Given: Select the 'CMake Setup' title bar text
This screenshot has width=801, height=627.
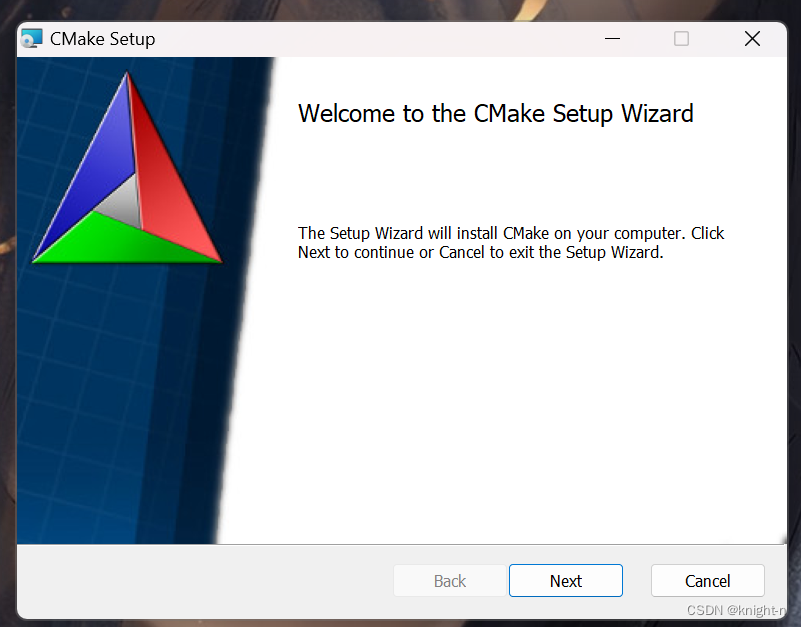Looking at the screenshot, I should (104, 38).
